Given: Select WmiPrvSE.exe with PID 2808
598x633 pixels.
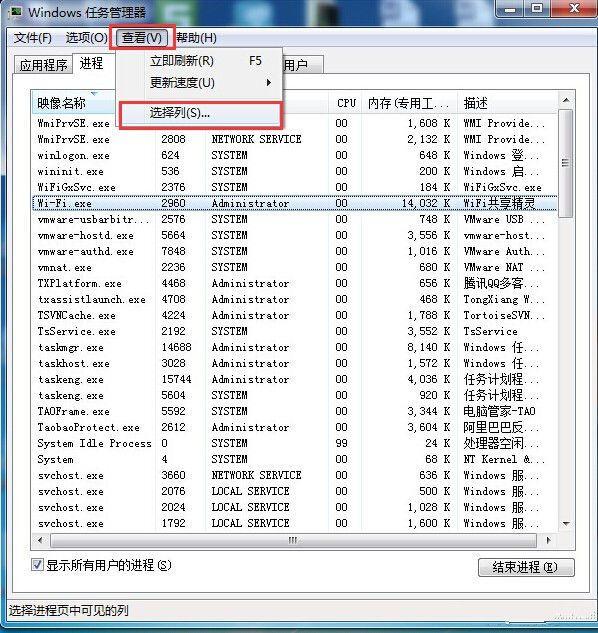Looking at the screenshot, I should [295, 139].
